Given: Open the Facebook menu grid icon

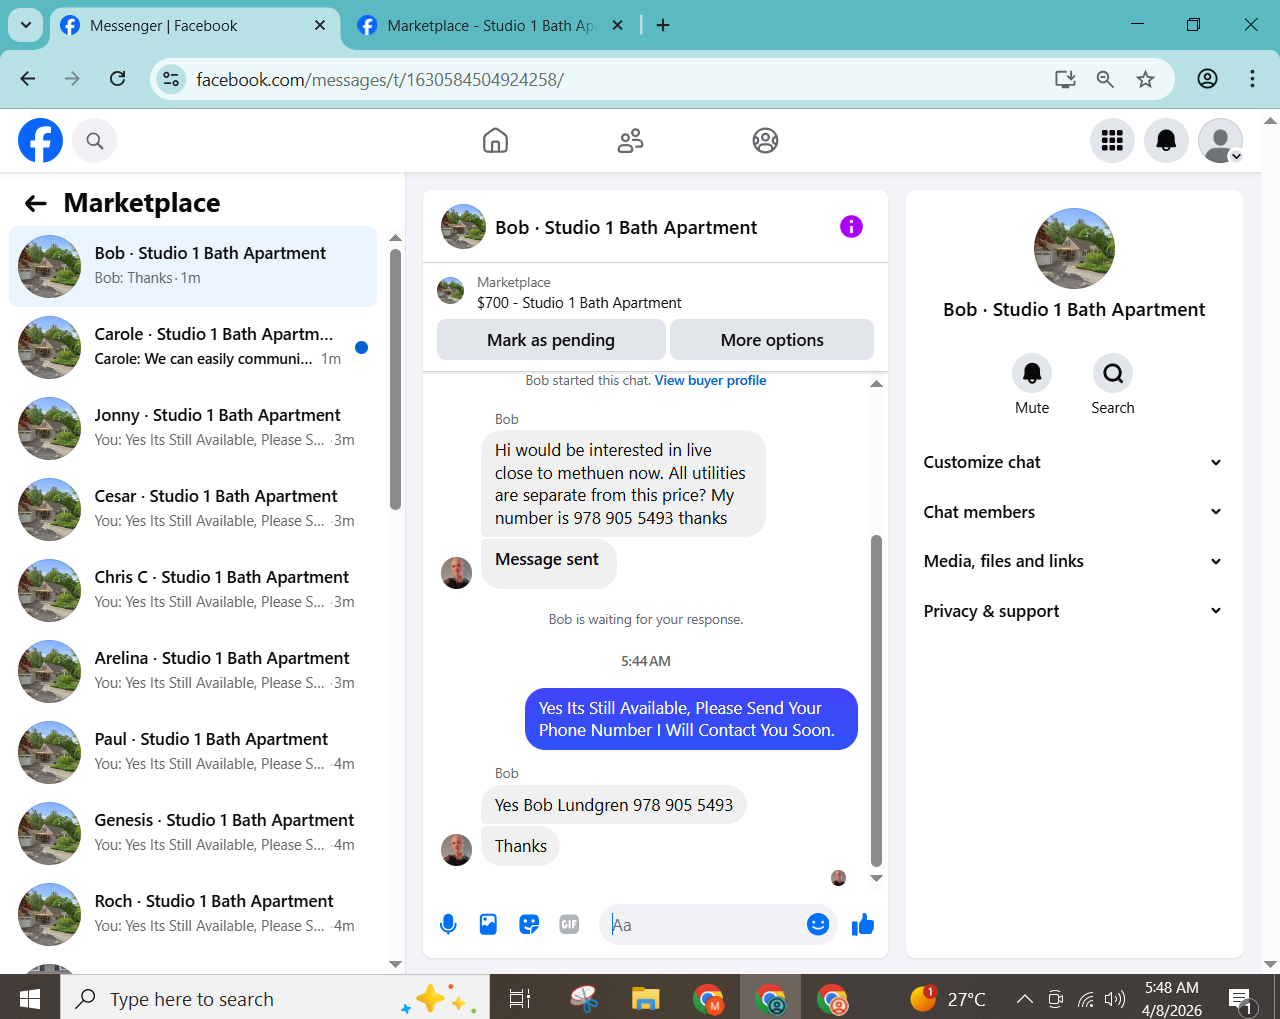Looking at the screenshot, I should pyautogui.click(x=1112, y=141).
